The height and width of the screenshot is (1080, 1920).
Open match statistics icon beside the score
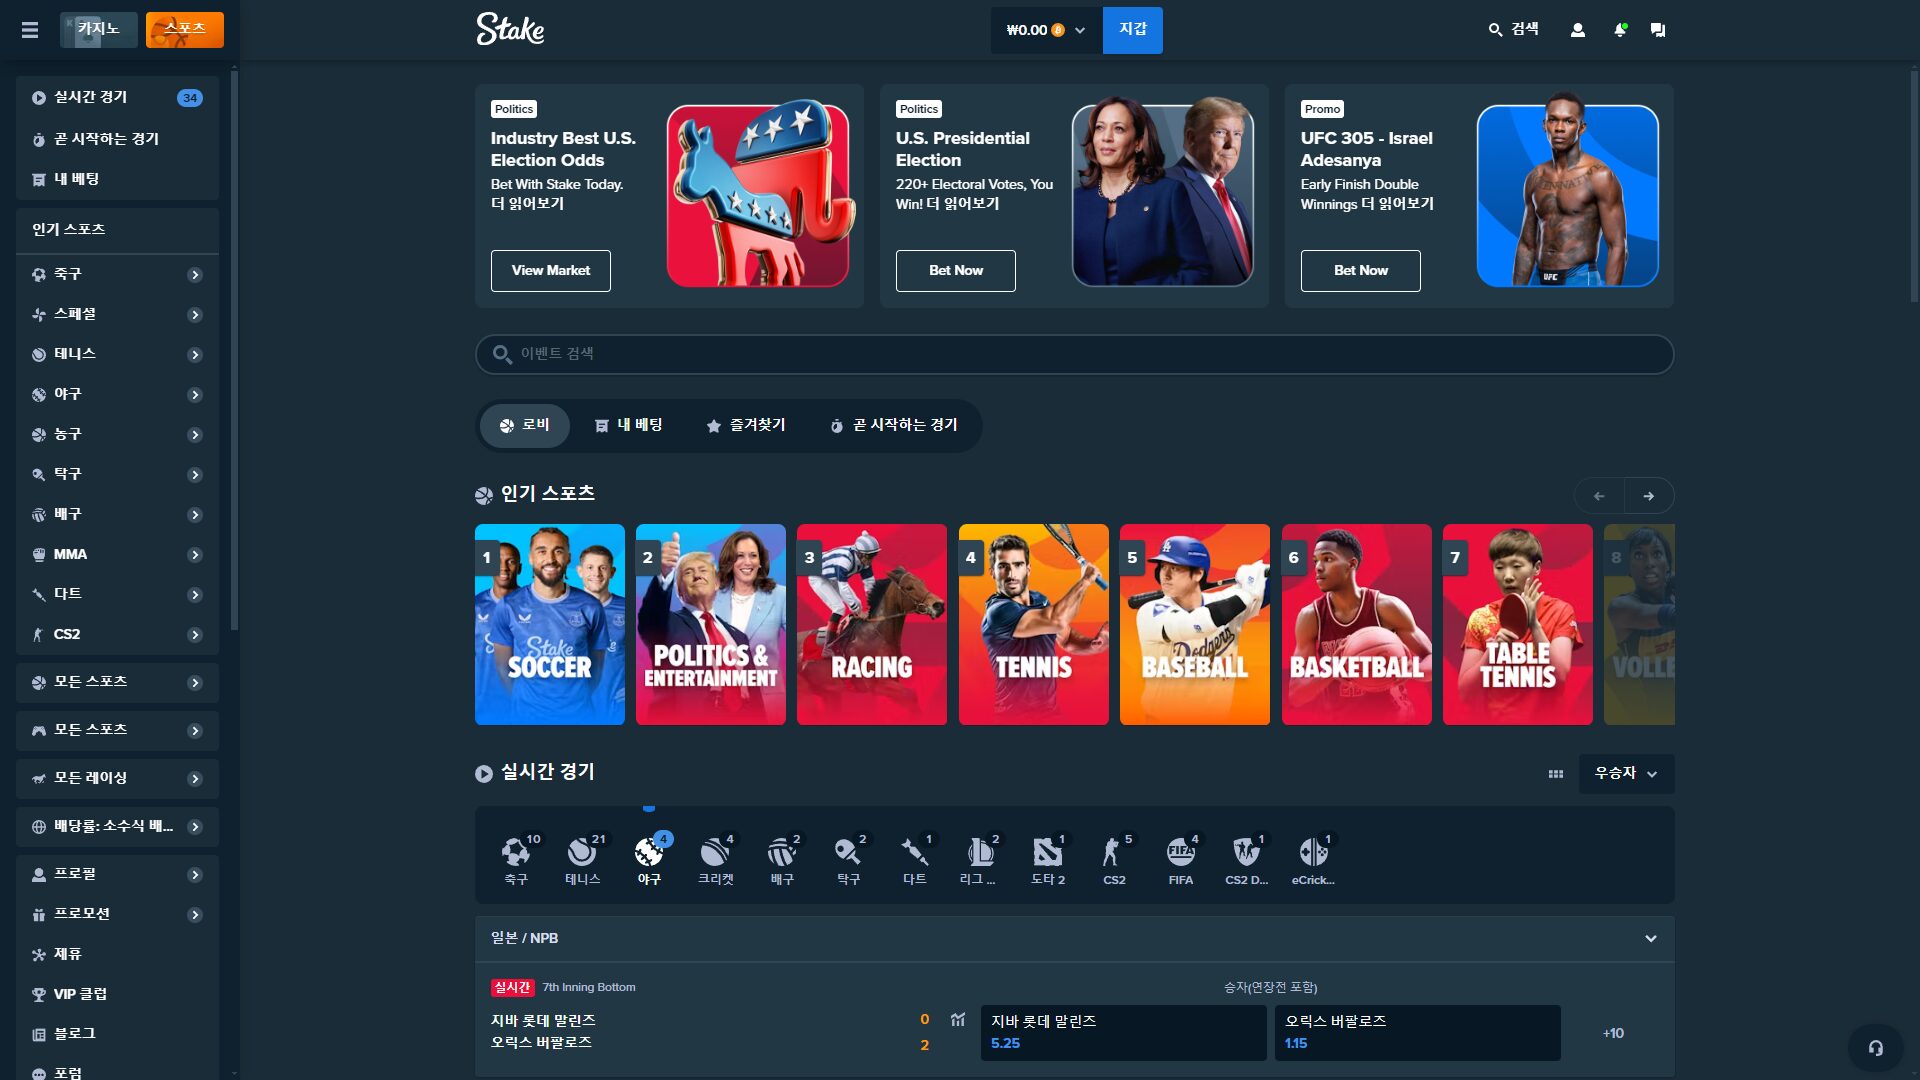(x=958, y=1020)
